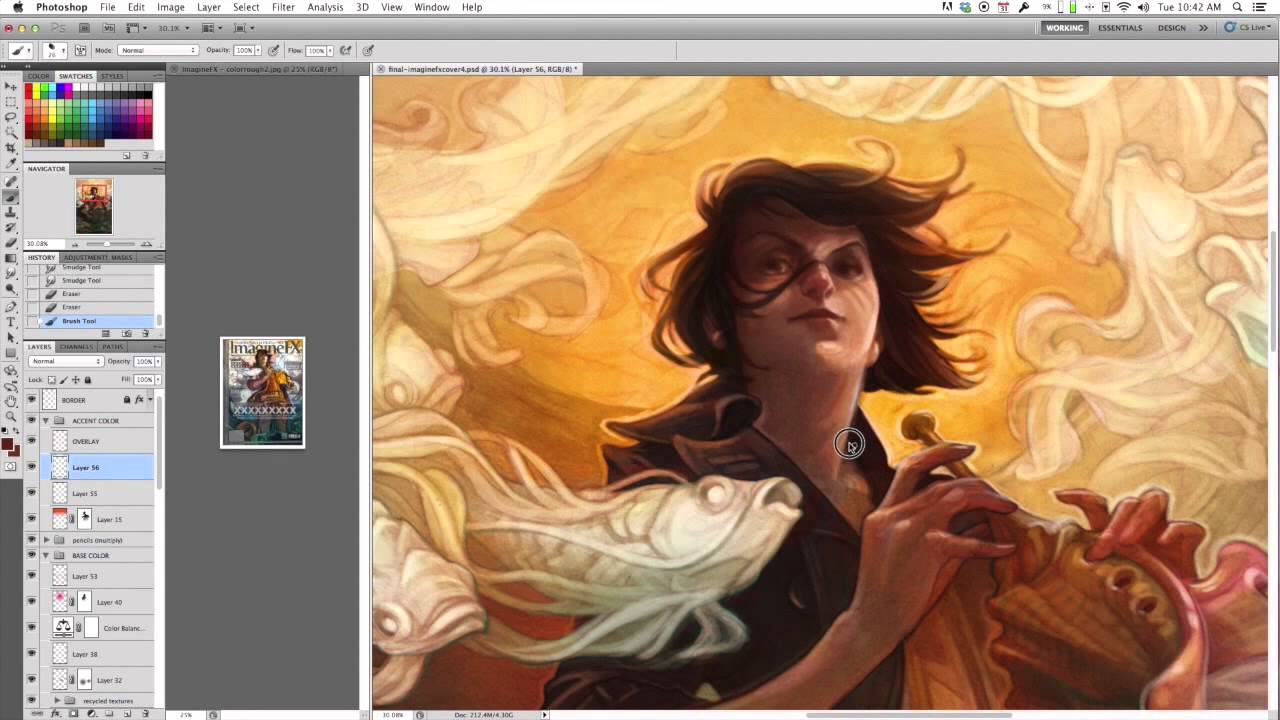1280x720 pixels.
Task: Select the Healing Brush tool
Action: [11, 182]
